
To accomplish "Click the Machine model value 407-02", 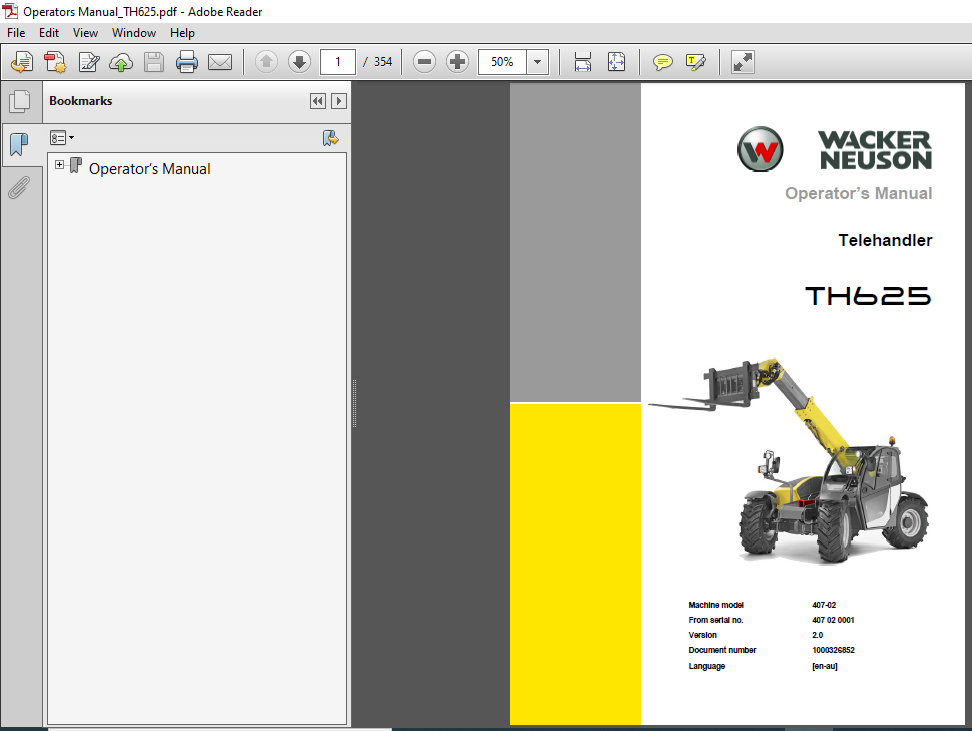I will coord(824,605).
